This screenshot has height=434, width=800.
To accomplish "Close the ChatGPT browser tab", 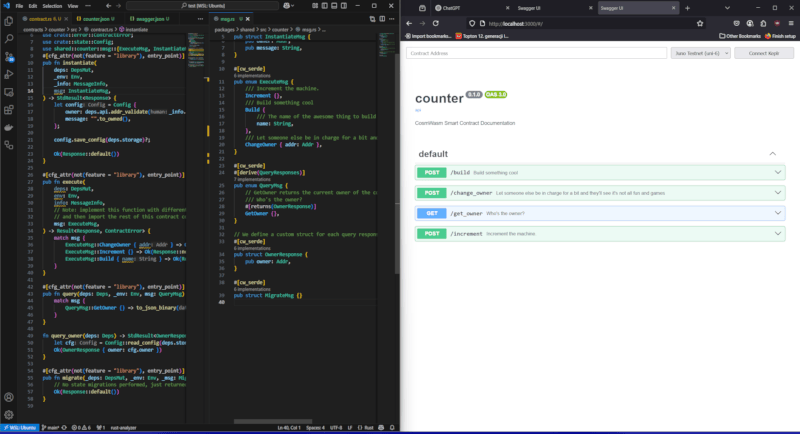I will point(507,8).
